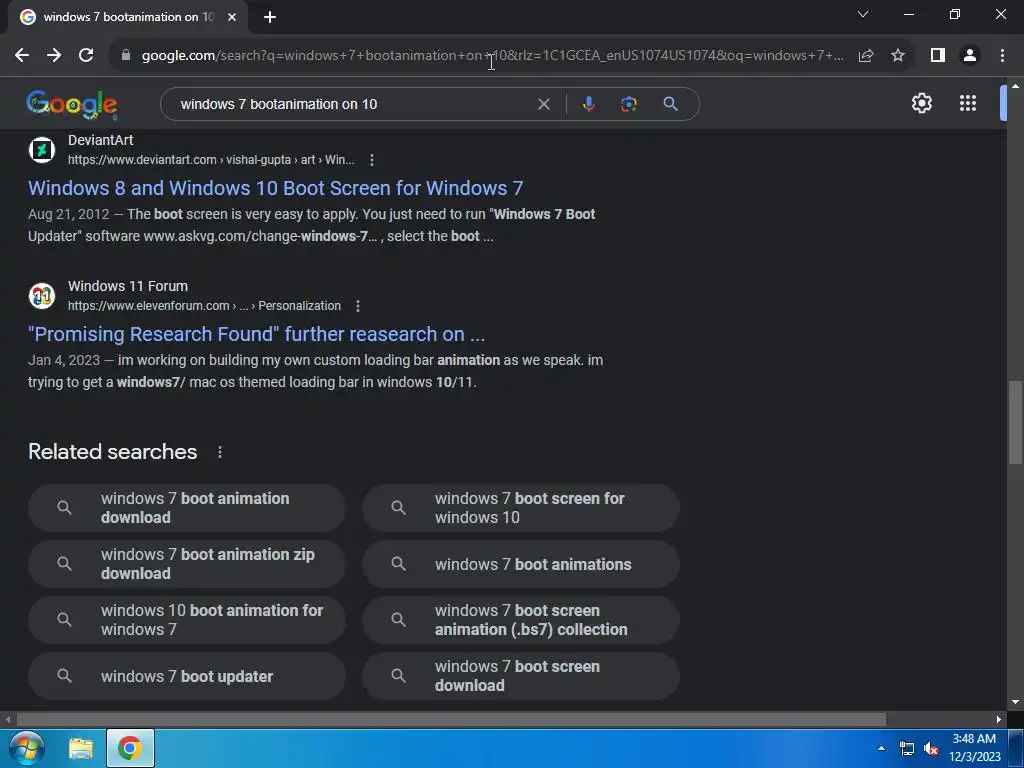1024x768 pixels.
Task: Click the vertical scrollbar thumb
Action: pos(1015,423)
